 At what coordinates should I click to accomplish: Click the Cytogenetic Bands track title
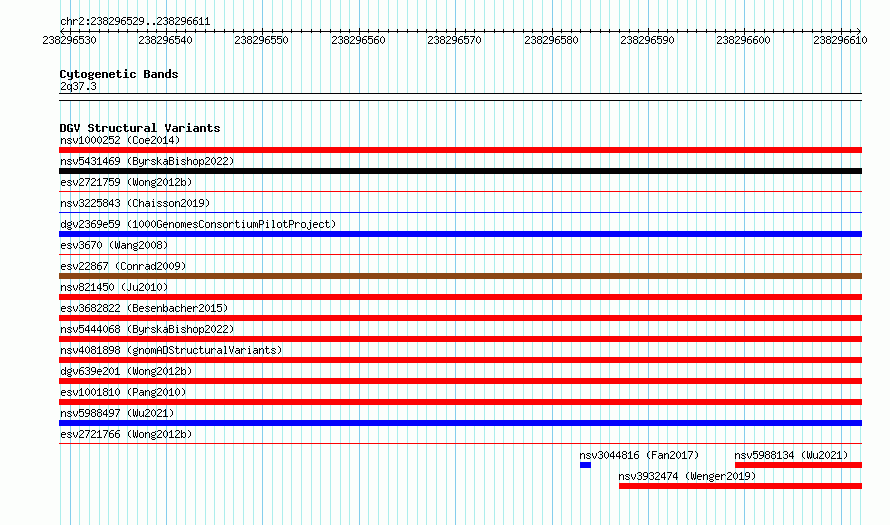pyautogui.click(x=119, y=74)
